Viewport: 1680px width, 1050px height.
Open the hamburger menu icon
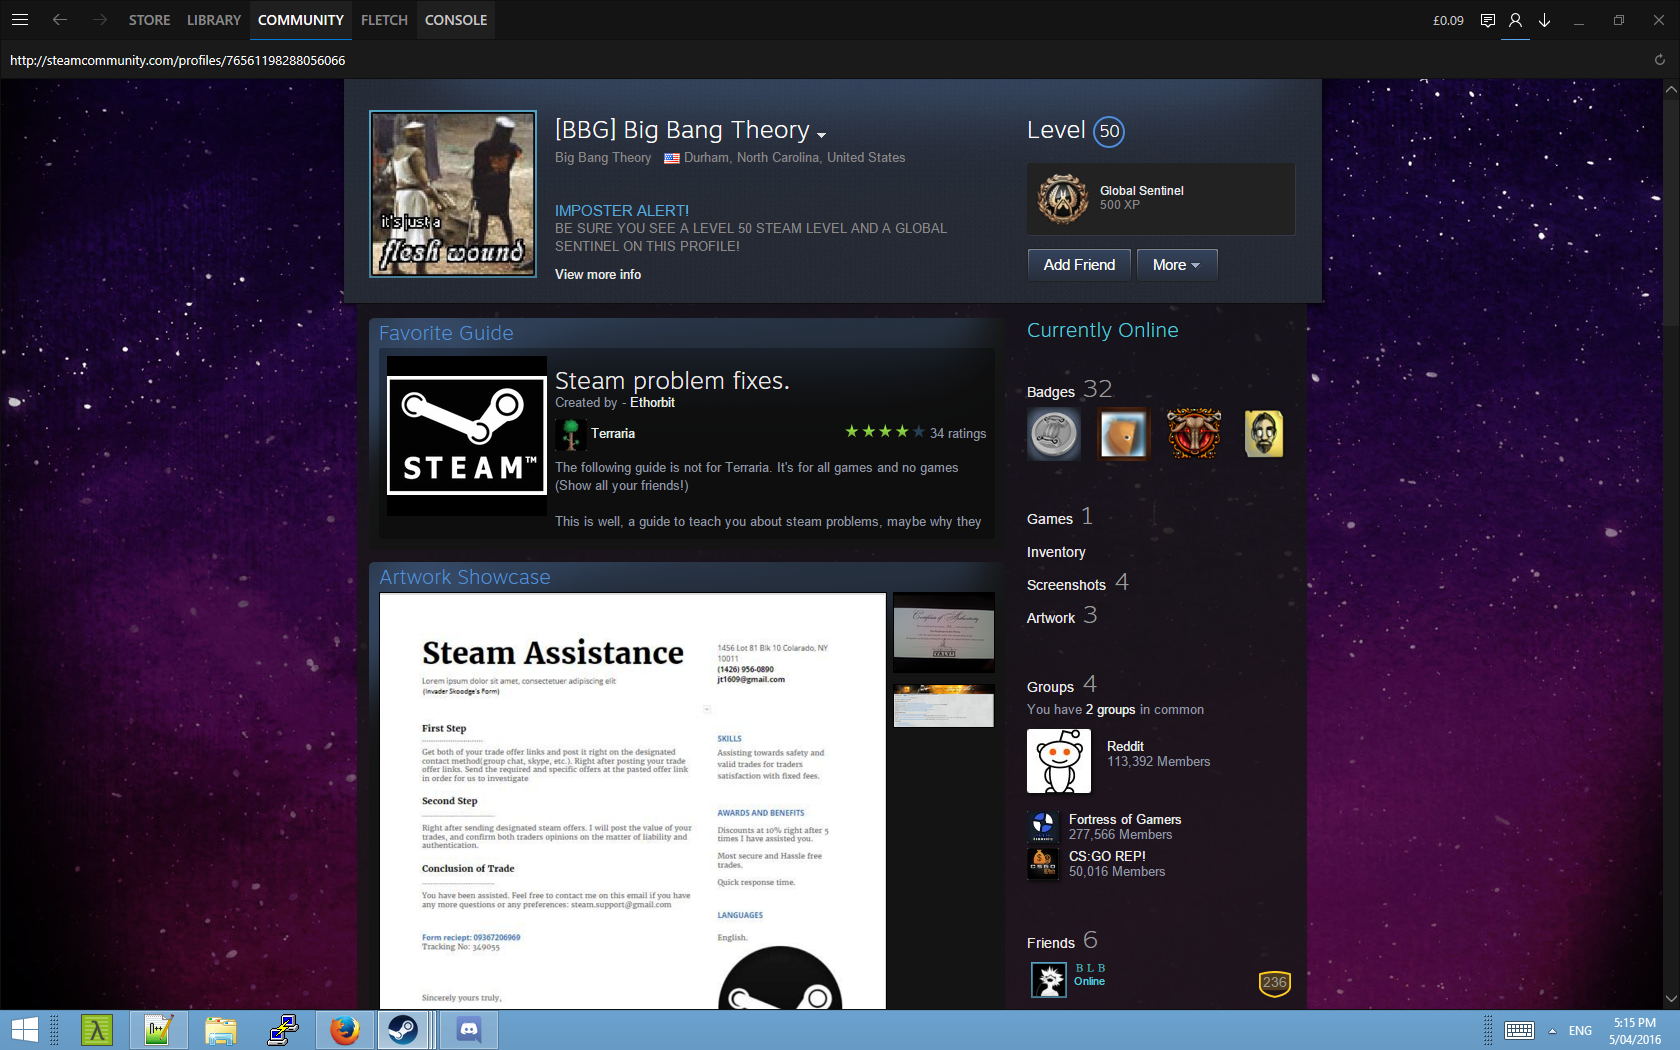[20, 20]
